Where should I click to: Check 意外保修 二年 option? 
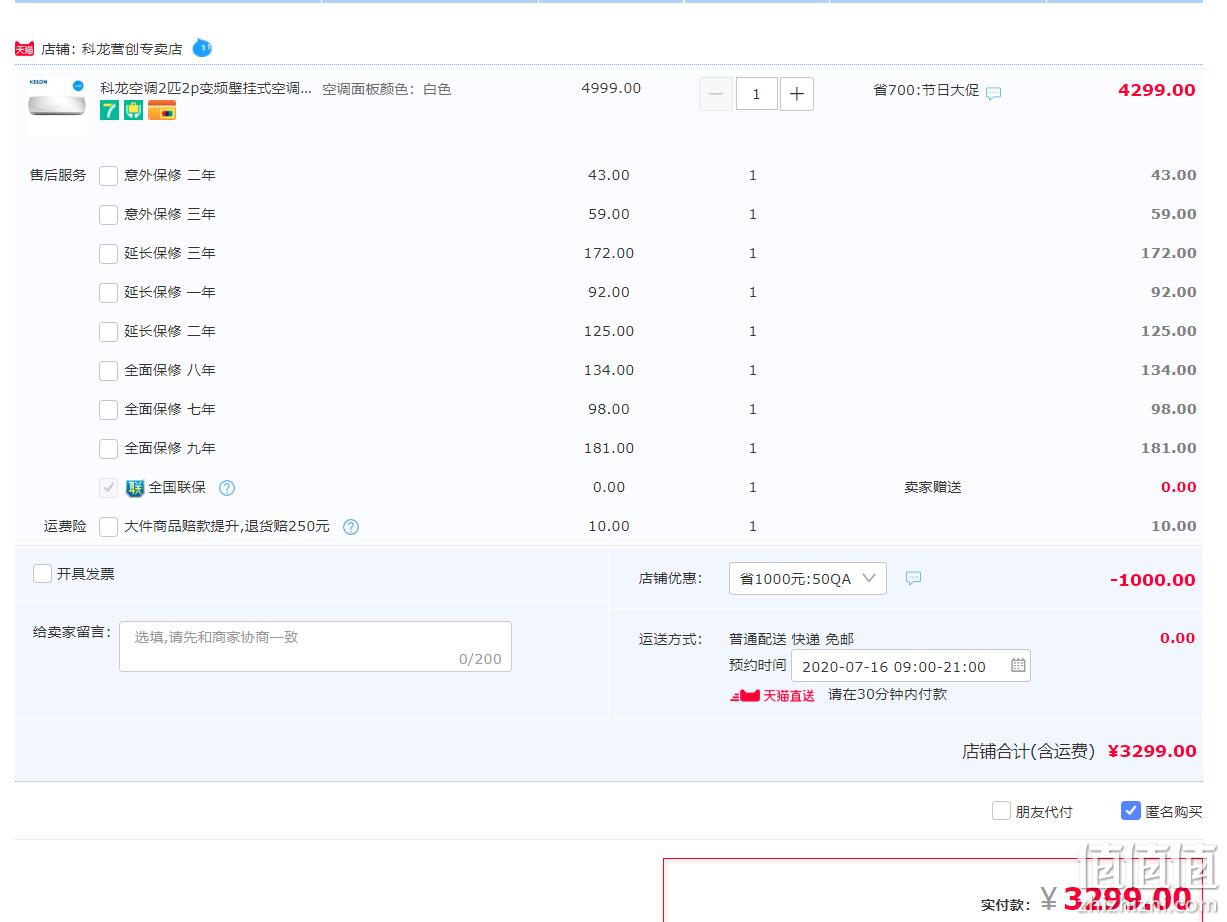point(108,175)
